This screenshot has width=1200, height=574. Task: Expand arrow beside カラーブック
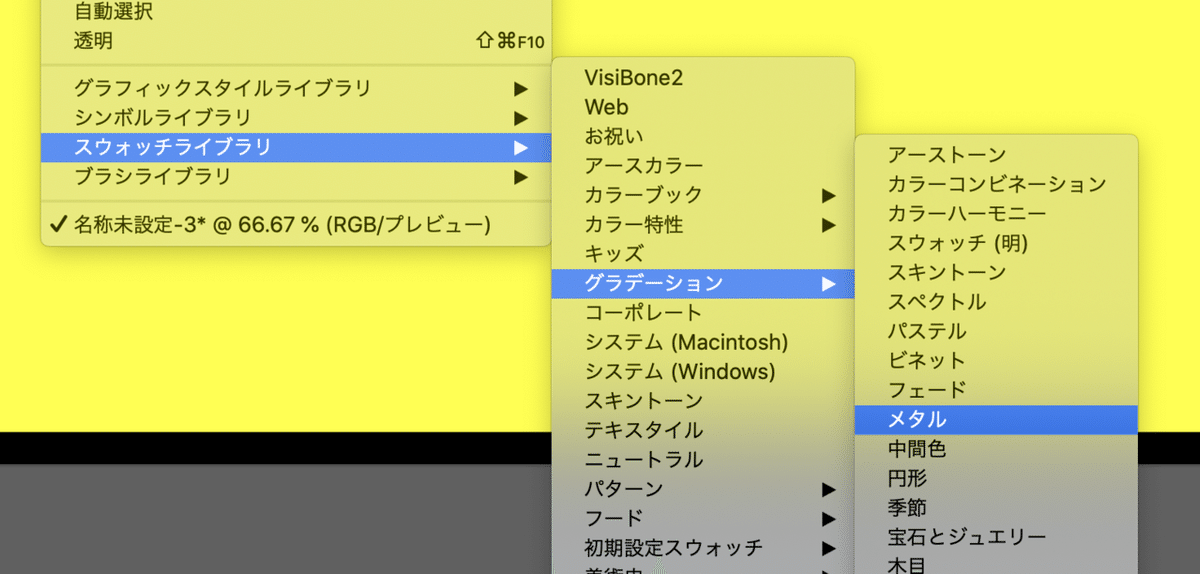pyautogui.click(x=828, y=195)
